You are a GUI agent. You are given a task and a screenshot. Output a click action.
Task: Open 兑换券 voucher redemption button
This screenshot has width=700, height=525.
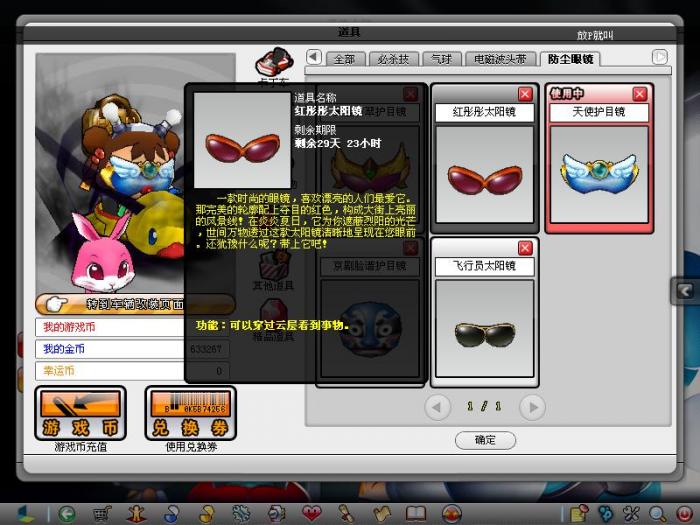(x=191, y=413)
